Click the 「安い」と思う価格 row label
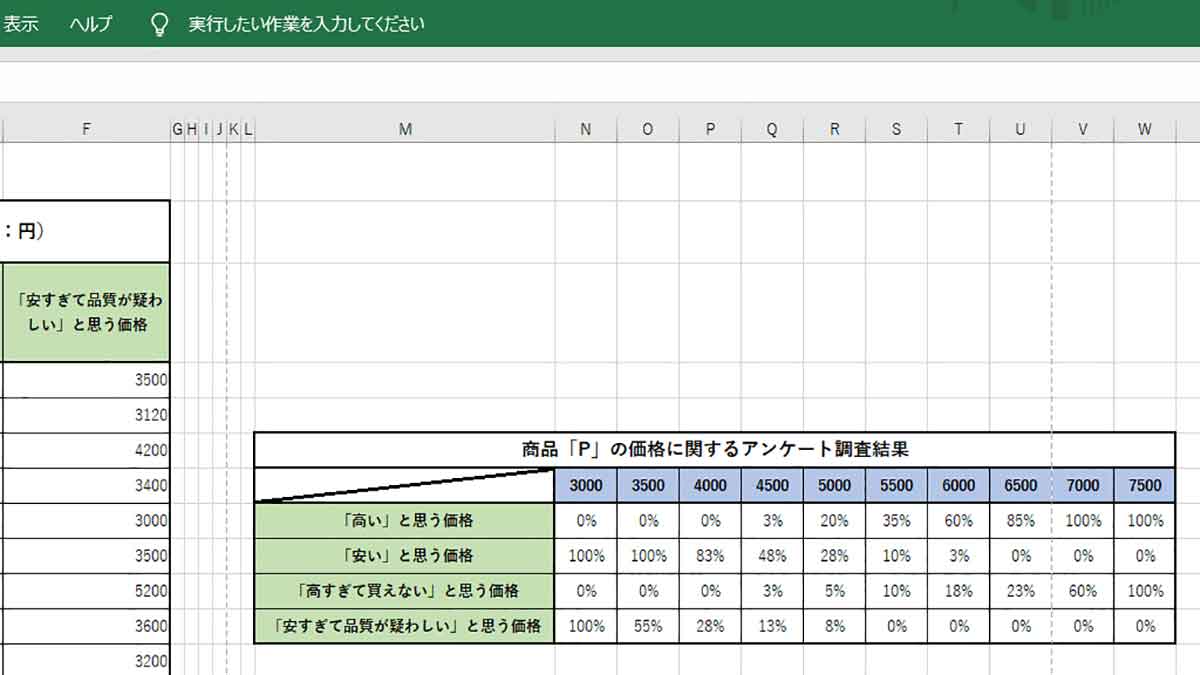1200x675 pixels. tap(405, 555)
